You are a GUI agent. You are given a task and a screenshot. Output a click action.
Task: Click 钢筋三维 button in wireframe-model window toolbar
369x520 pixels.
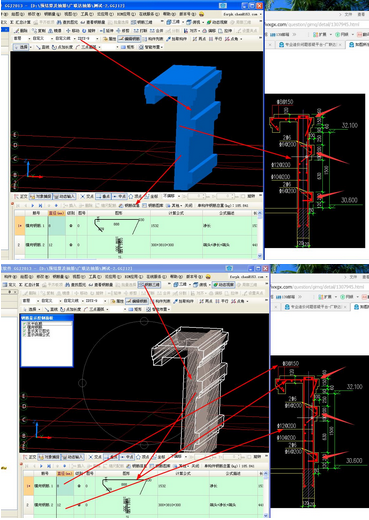coord(149,284)
